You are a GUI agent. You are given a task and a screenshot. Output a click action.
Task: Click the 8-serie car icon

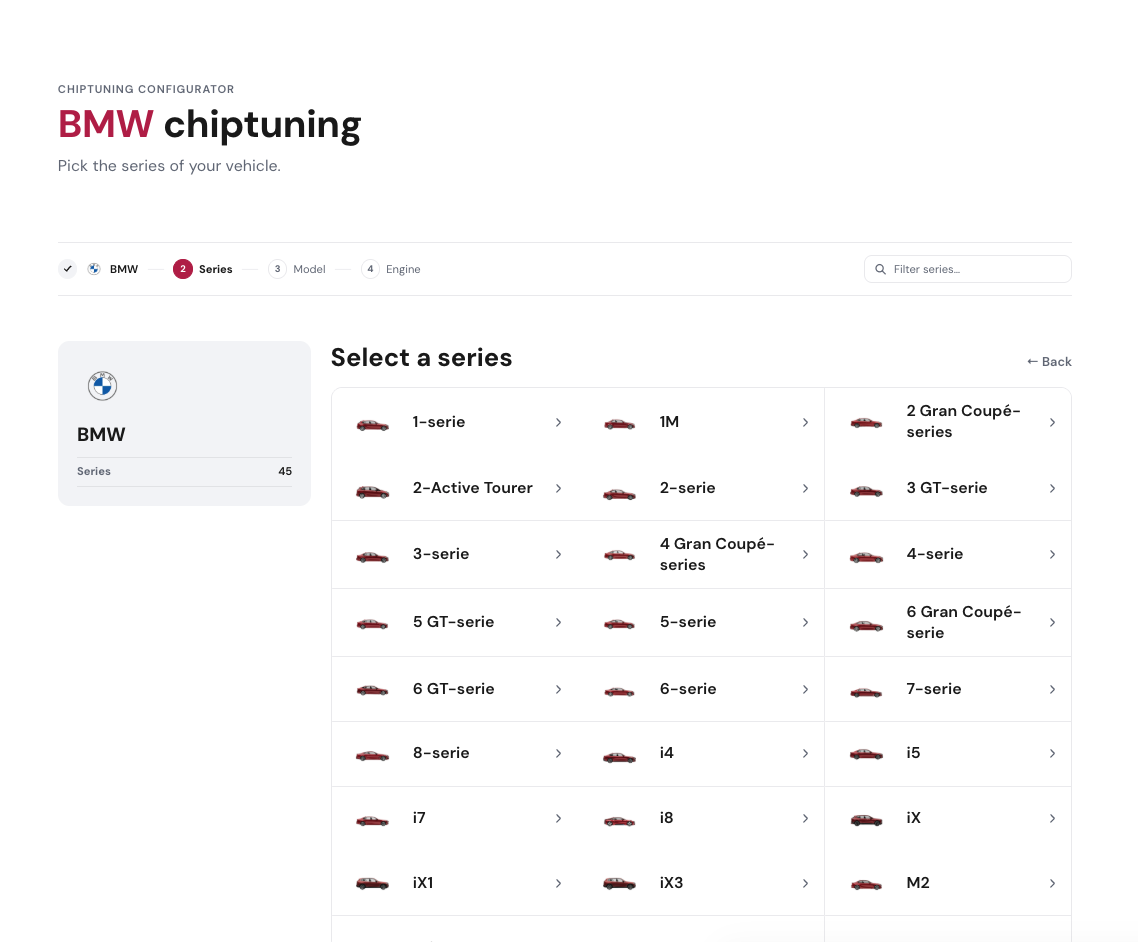pyautogui.click(x=372, y=755)
